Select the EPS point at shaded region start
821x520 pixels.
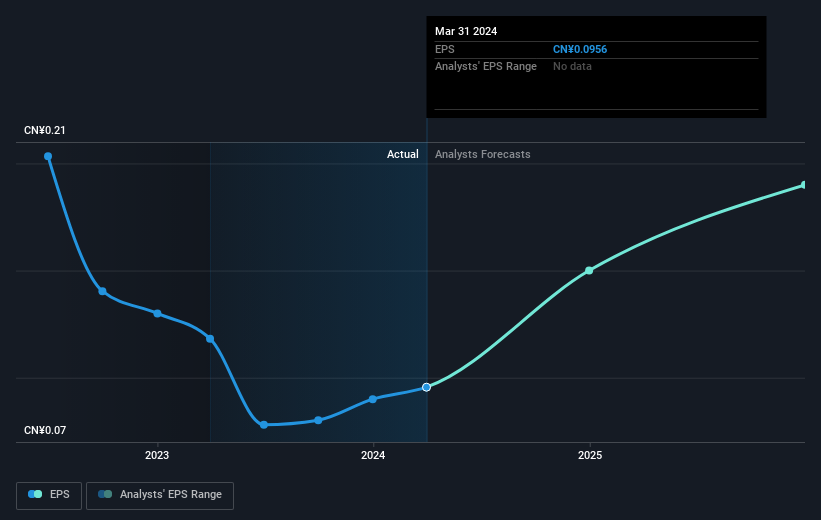point(210,339)
